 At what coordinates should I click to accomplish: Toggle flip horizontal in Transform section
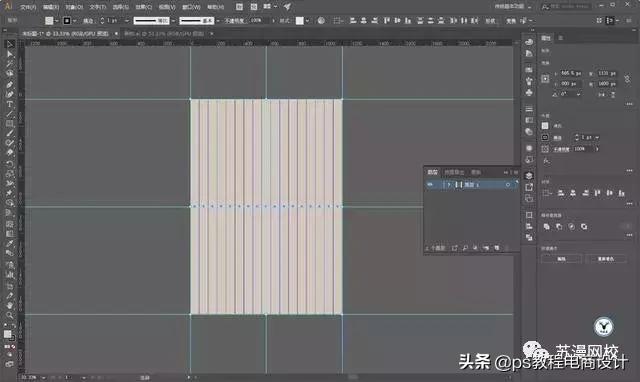602,94
